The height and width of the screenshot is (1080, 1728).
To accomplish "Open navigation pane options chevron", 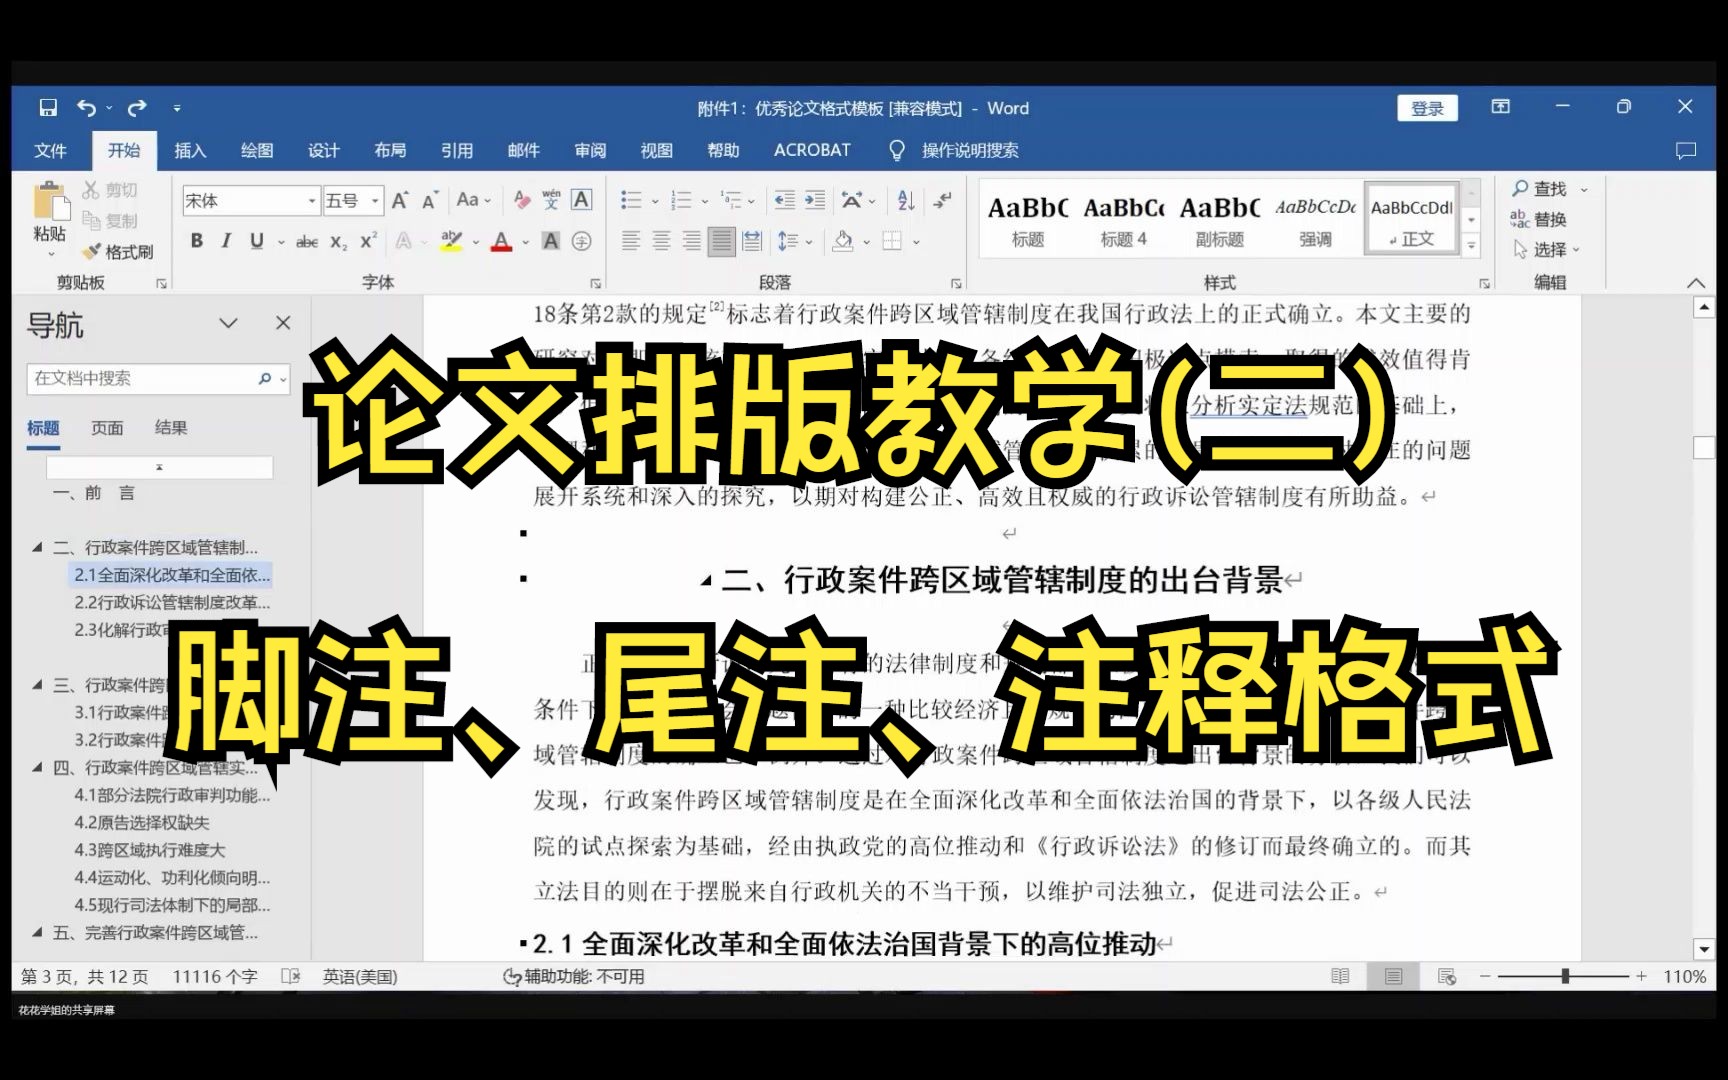I will click(x=228, y=323).
